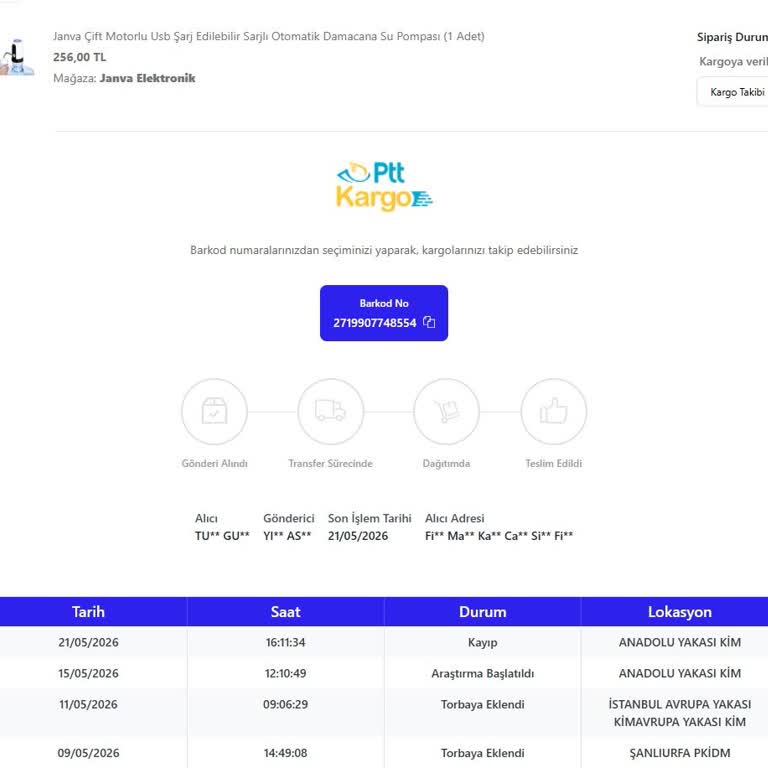Click the Teslim Edildi step label
This screenshot has width=768, height=768.
[553, 463]
